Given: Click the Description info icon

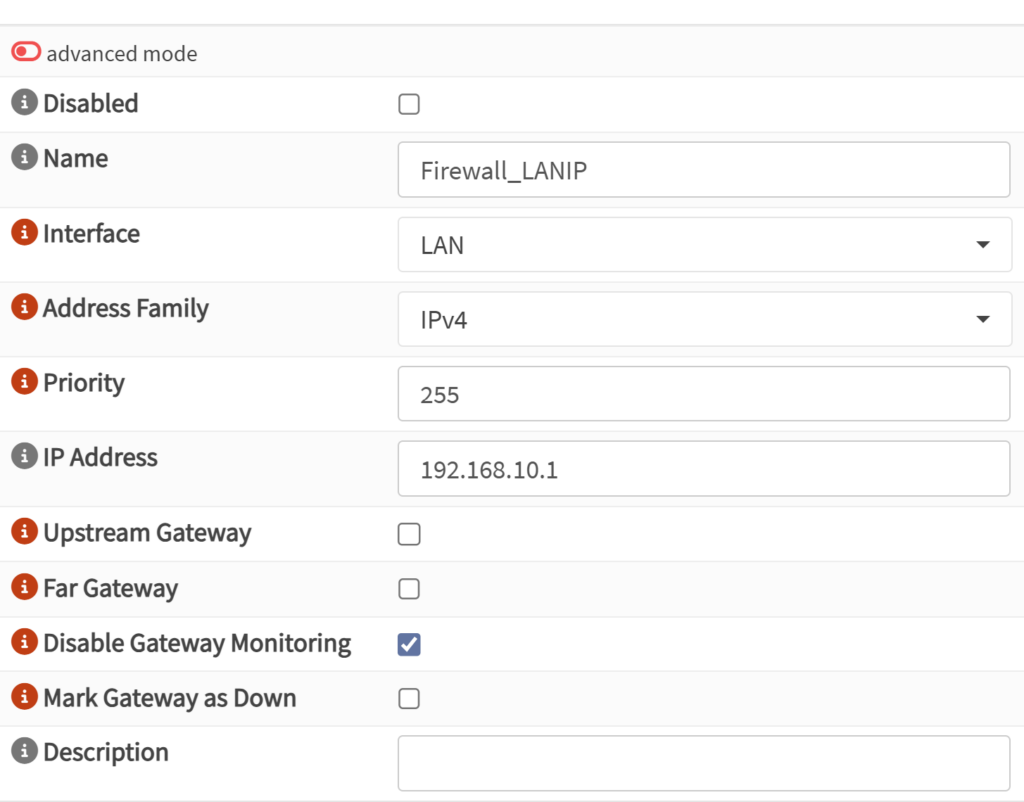Looking at the screenshot, I should pos(24,752).
